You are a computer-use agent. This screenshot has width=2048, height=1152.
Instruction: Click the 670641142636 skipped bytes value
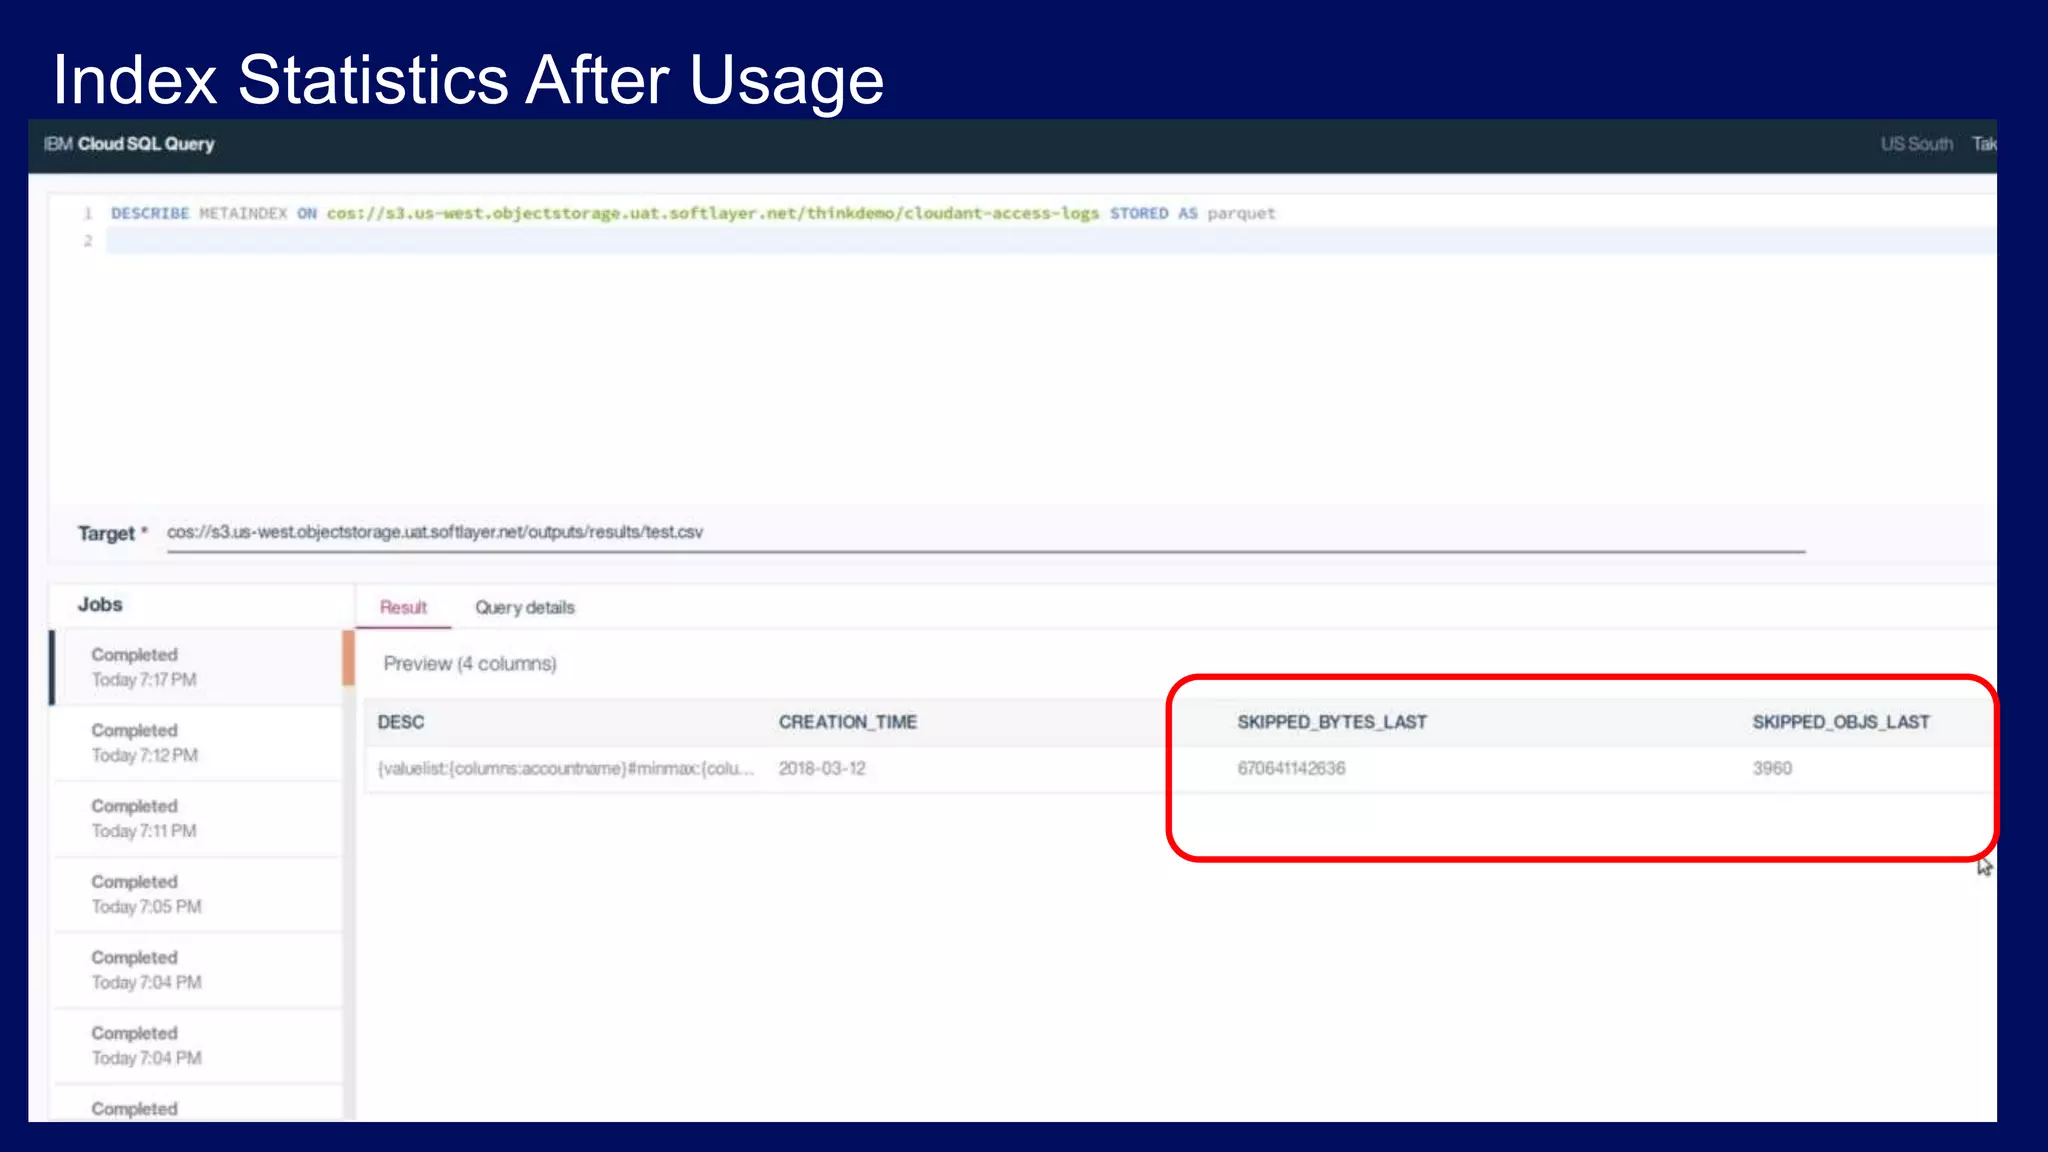pos(1291,768)
